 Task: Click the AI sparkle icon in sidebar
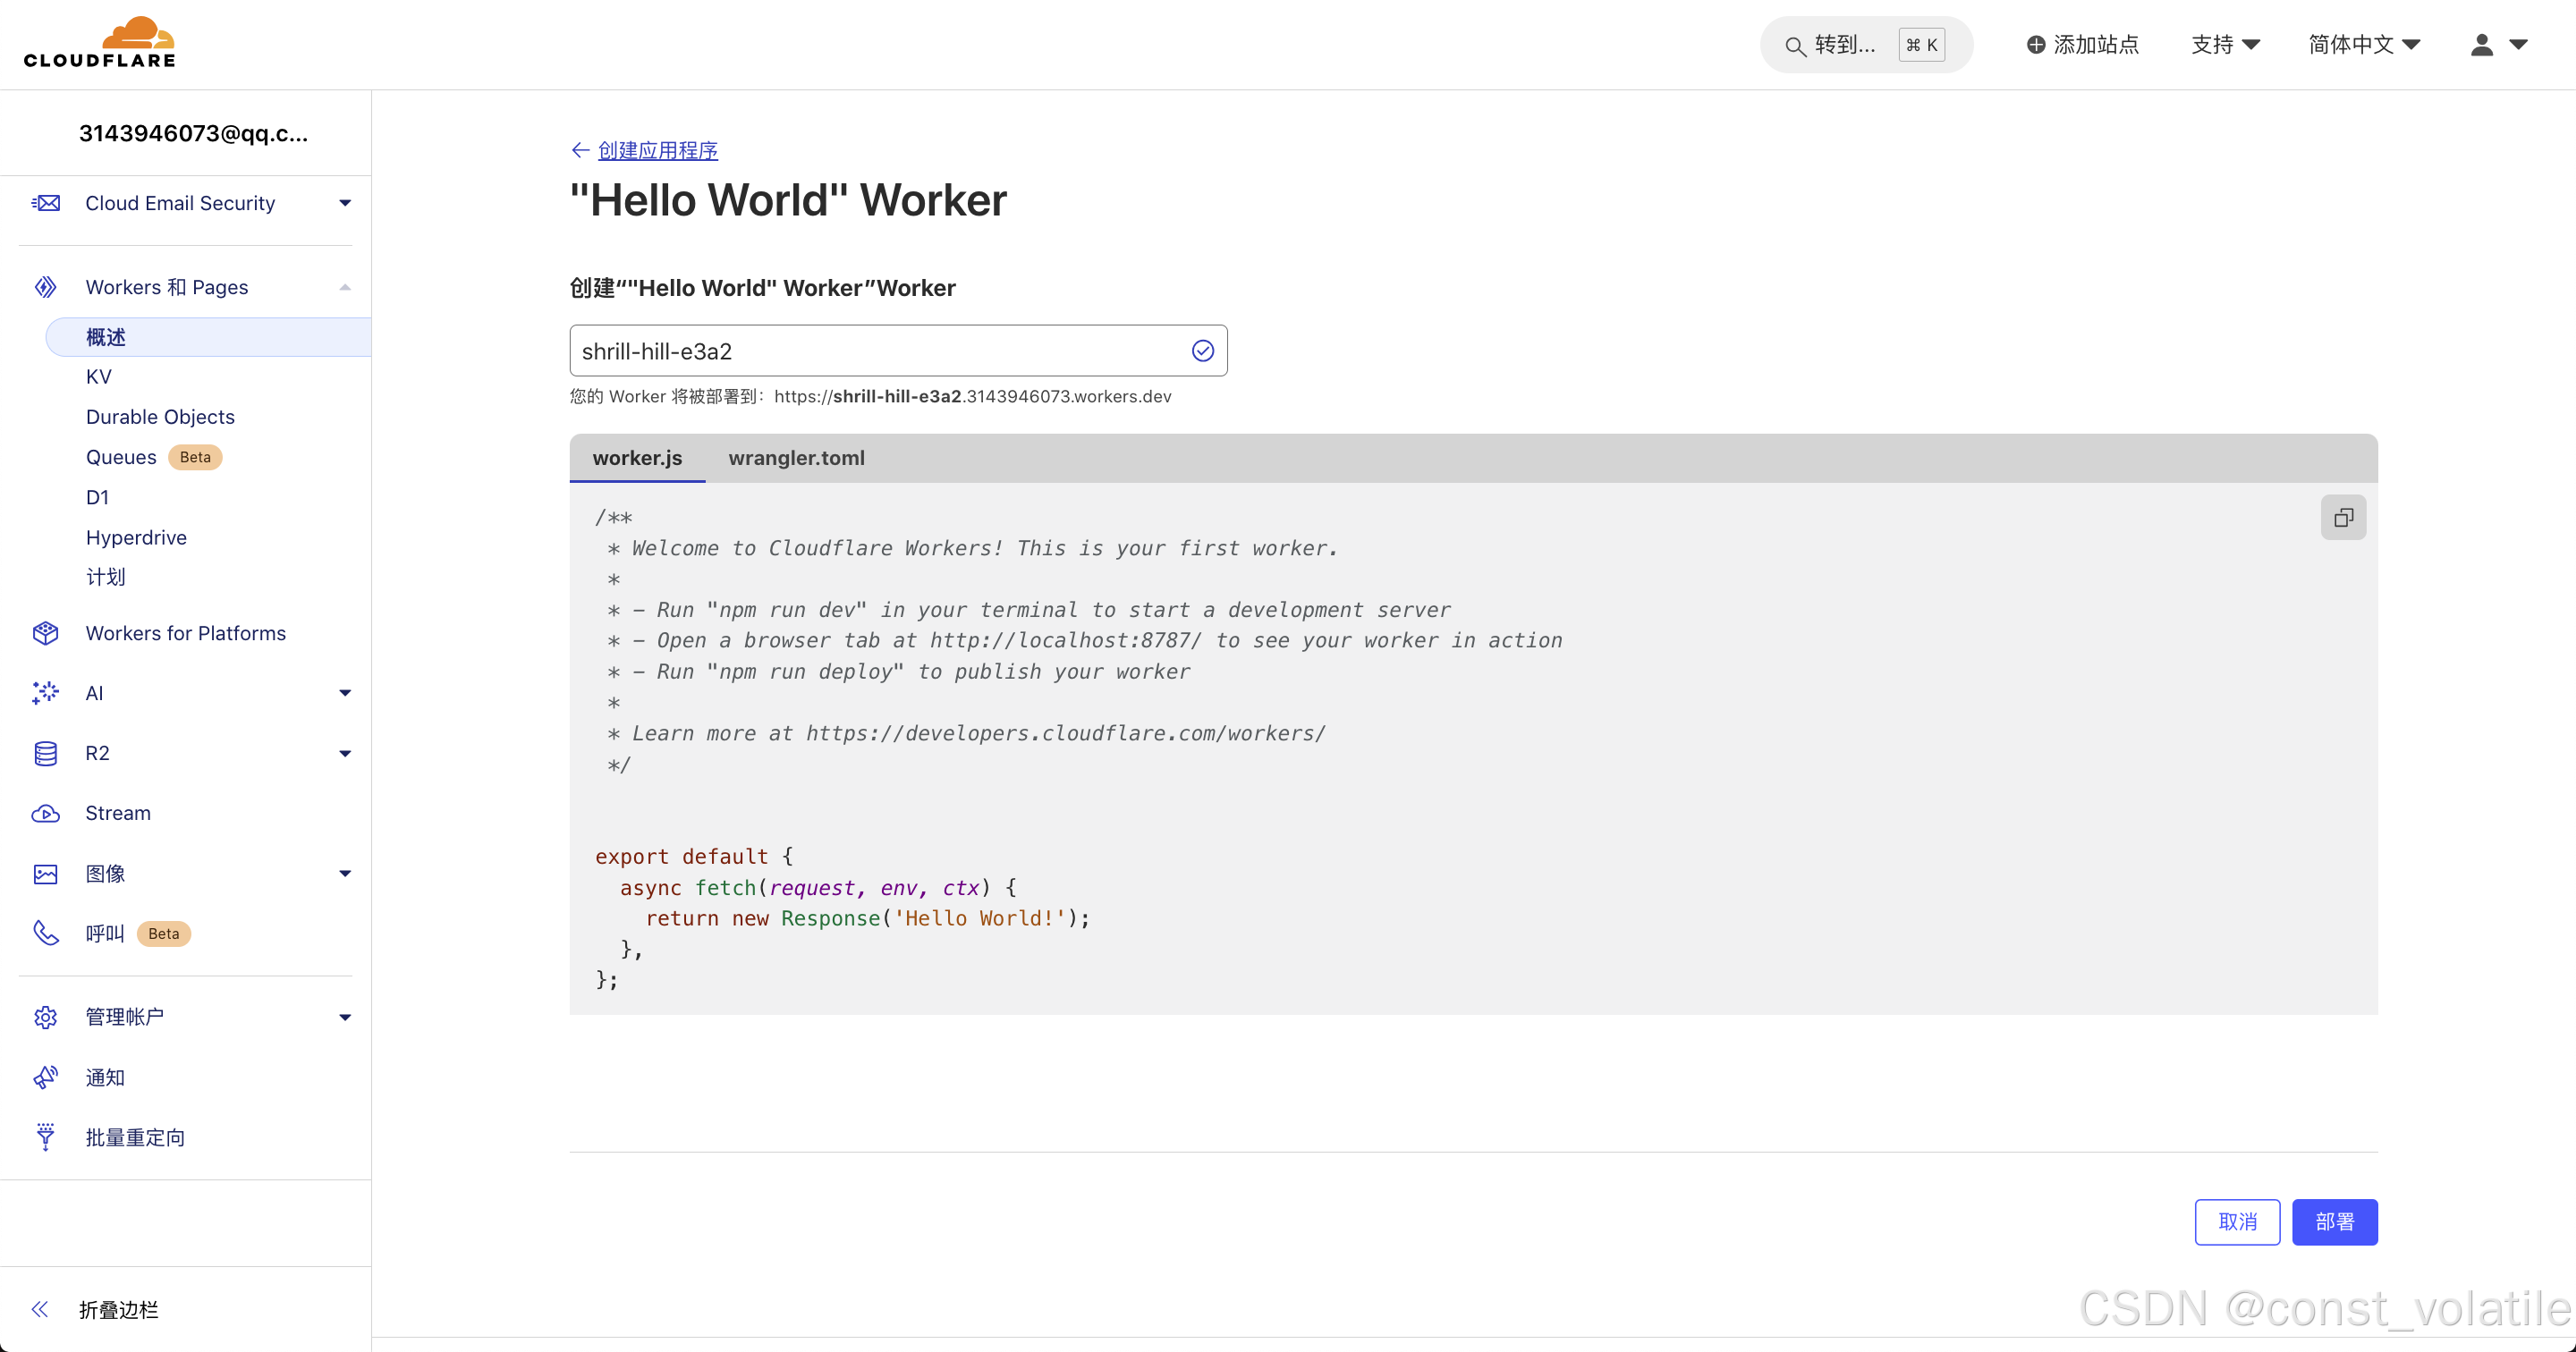pyautogui.click(x=46, y=692)
